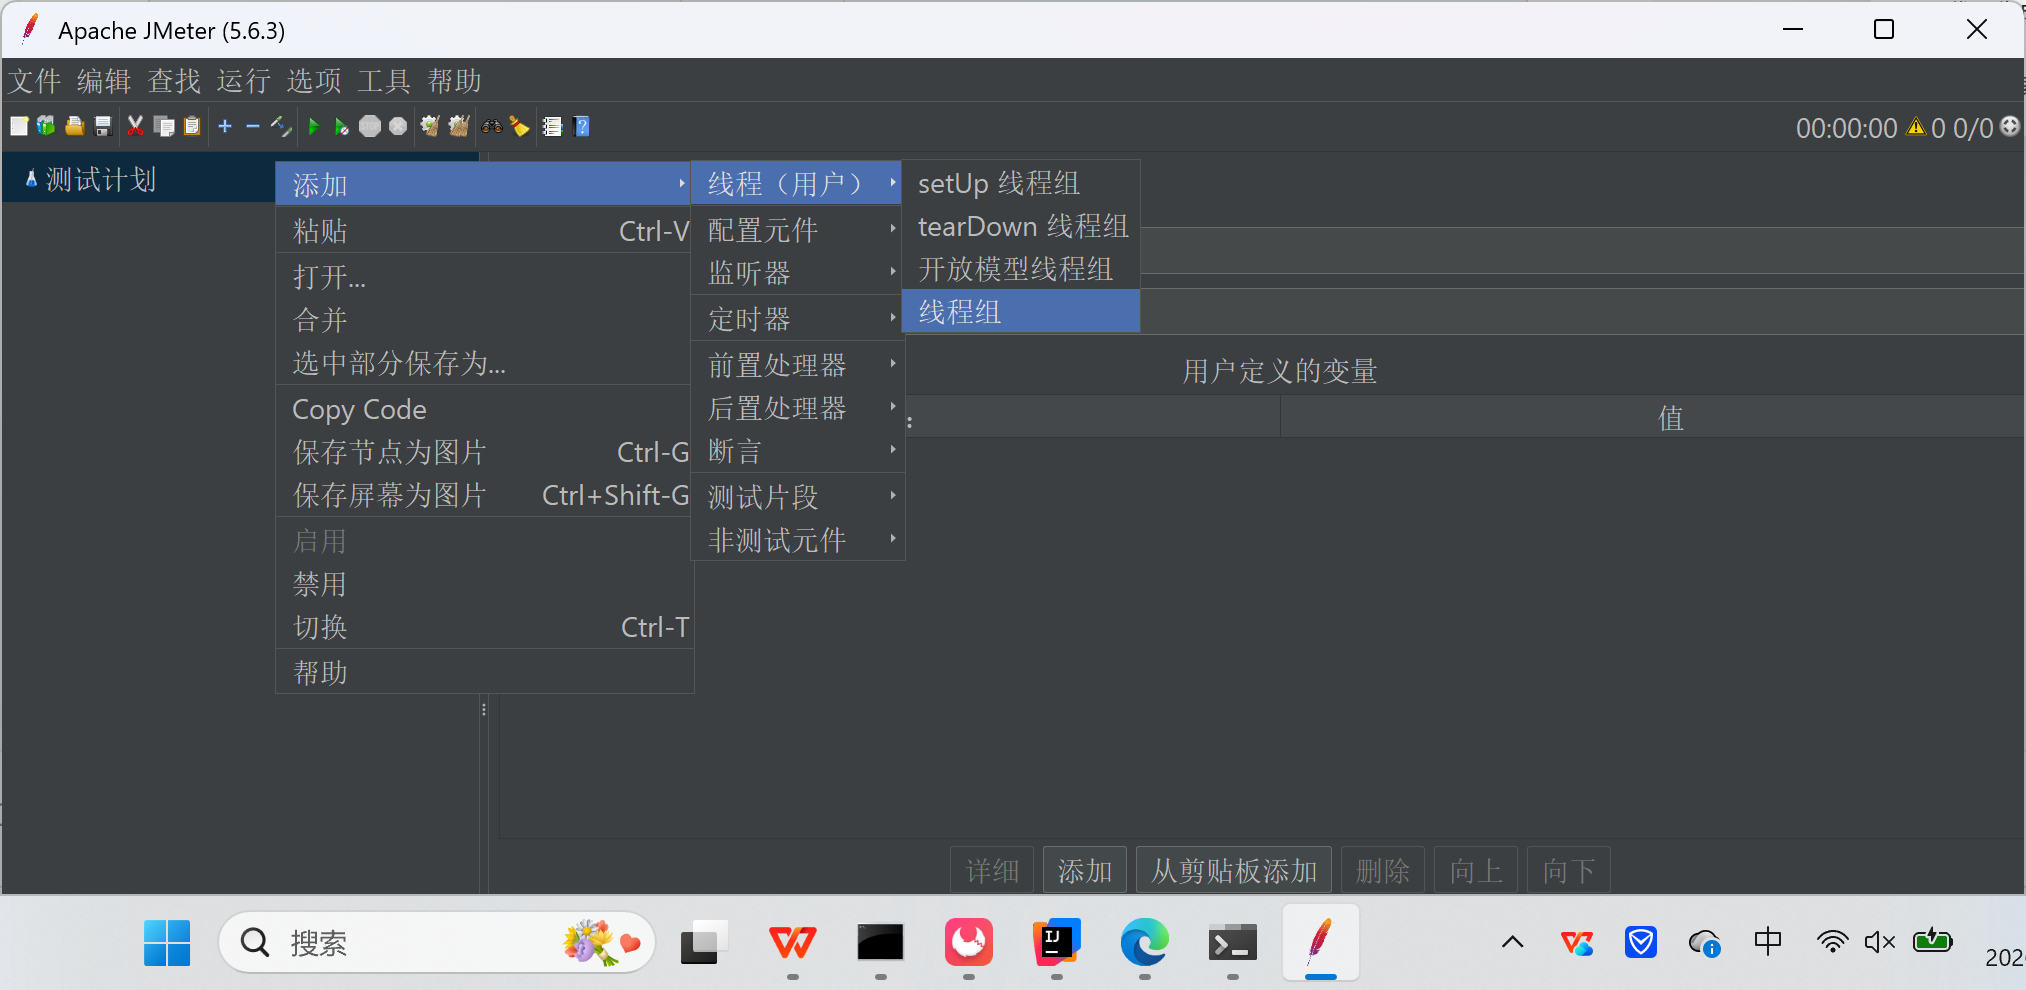Start the test with green play icon
Viewport: 2026px width, 990px height.
point(314,126)
